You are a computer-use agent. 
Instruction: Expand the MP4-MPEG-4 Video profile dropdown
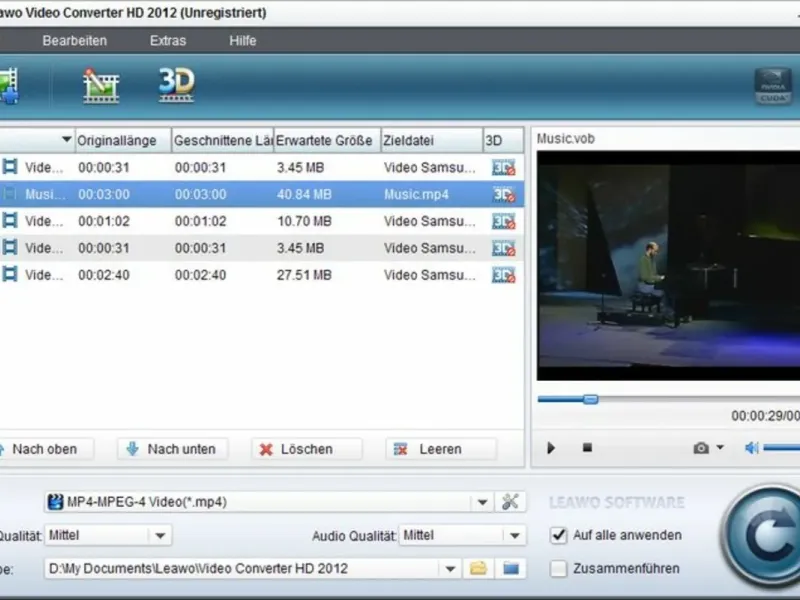pyautogui.click(x=482, y=502)
